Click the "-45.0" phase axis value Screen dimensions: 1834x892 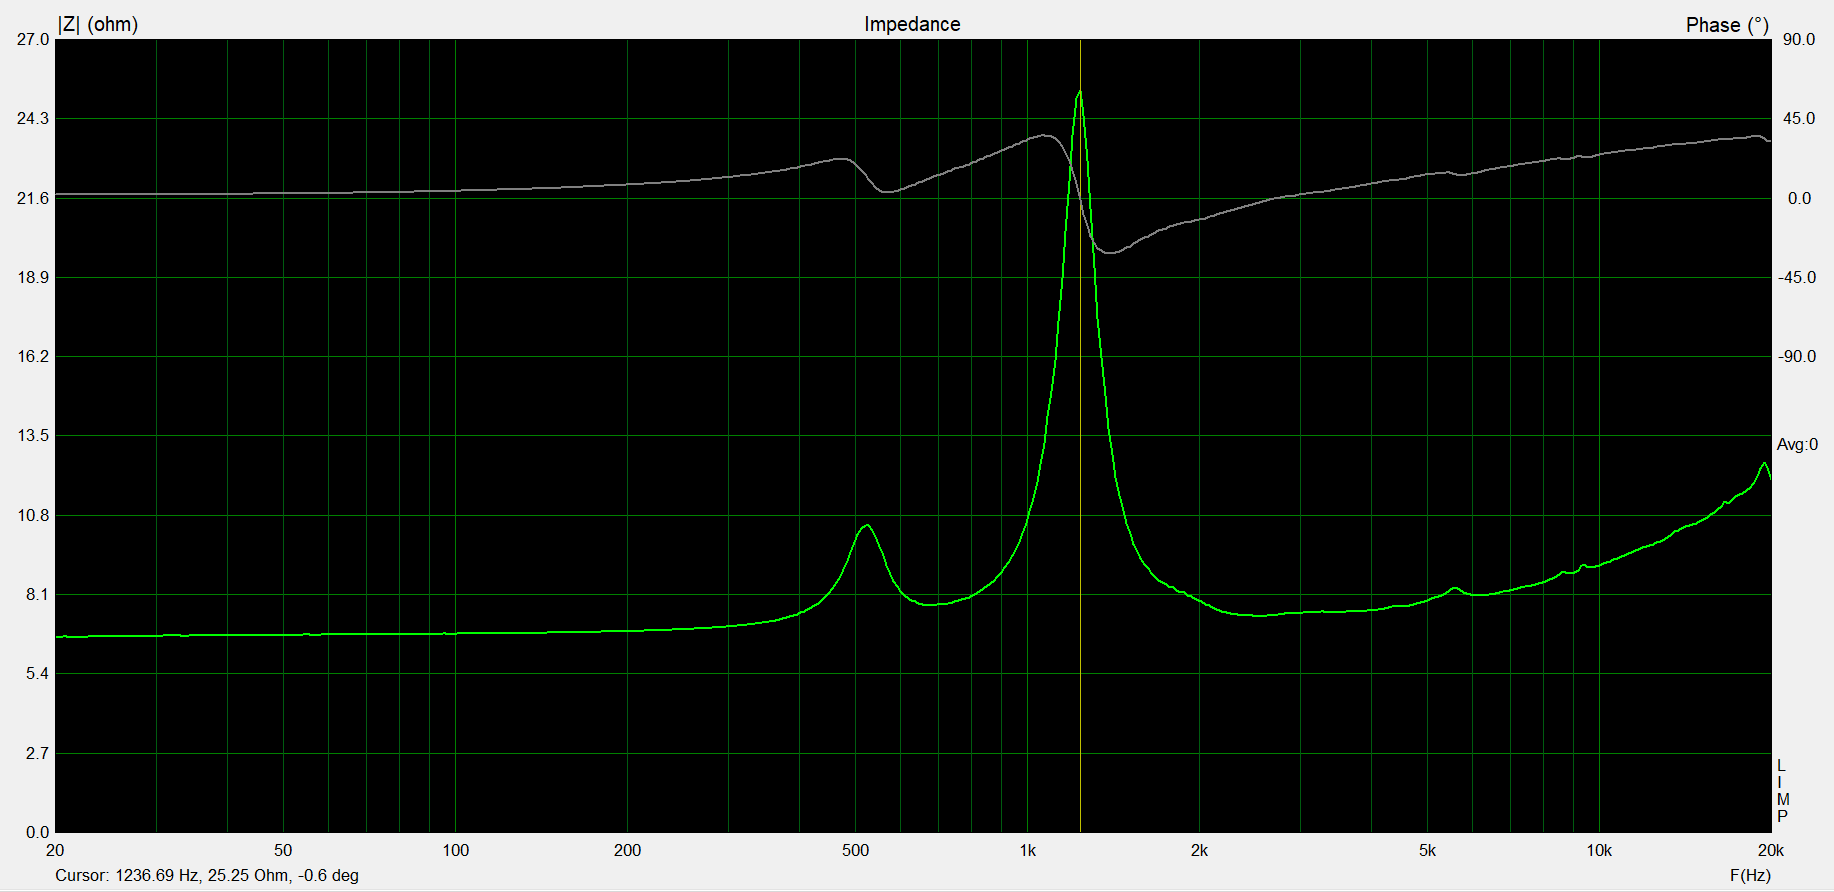[1797, 277]
